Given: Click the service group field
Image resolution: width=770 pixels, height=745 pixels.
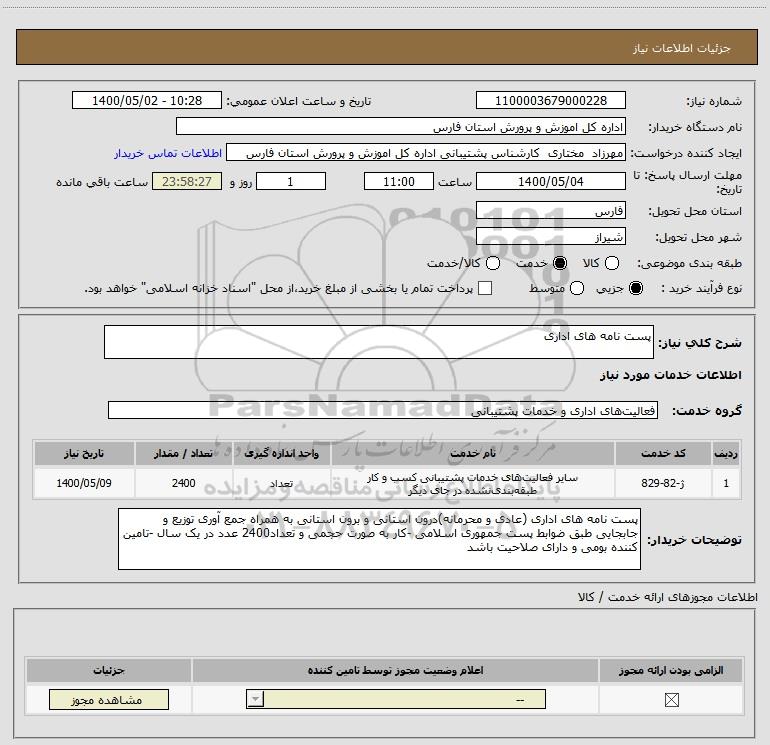Looking at the screenshot, I should 383,411.
